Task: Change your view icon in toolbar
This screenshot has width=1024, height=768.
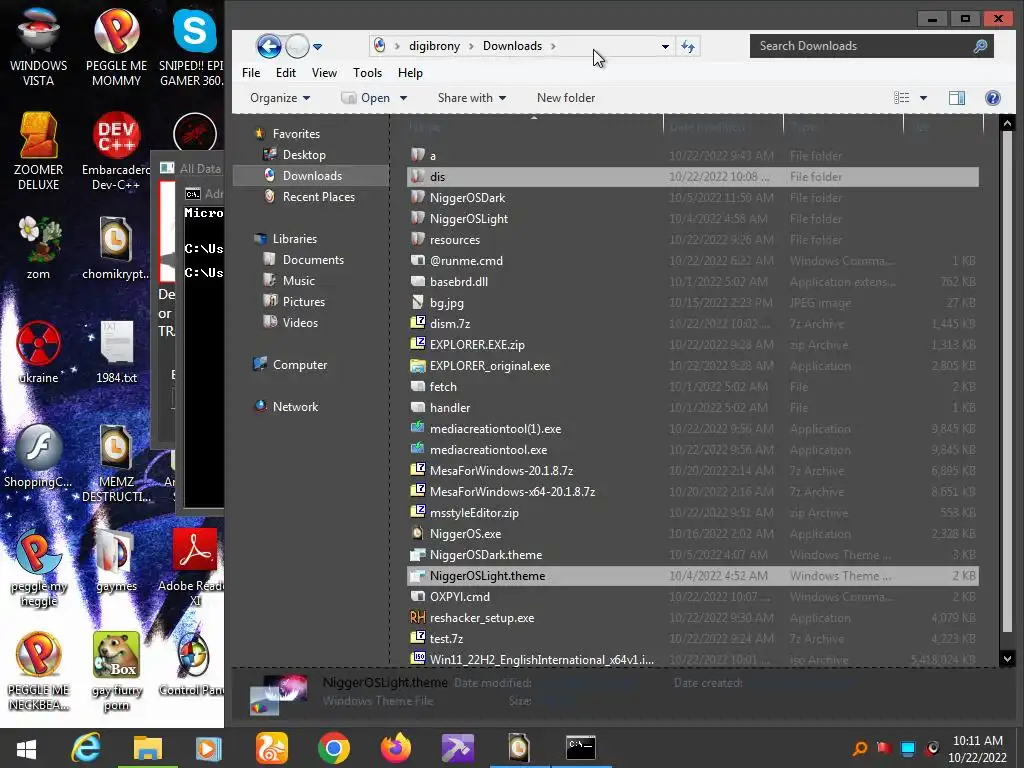Action: [x=901, y=98]
